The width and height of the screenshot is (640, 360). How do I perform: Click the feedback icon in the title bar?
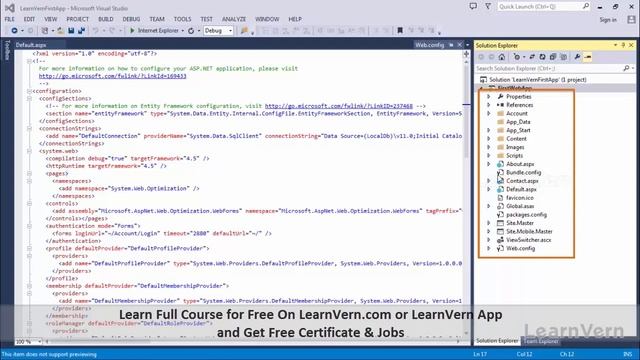pos(473,7)
